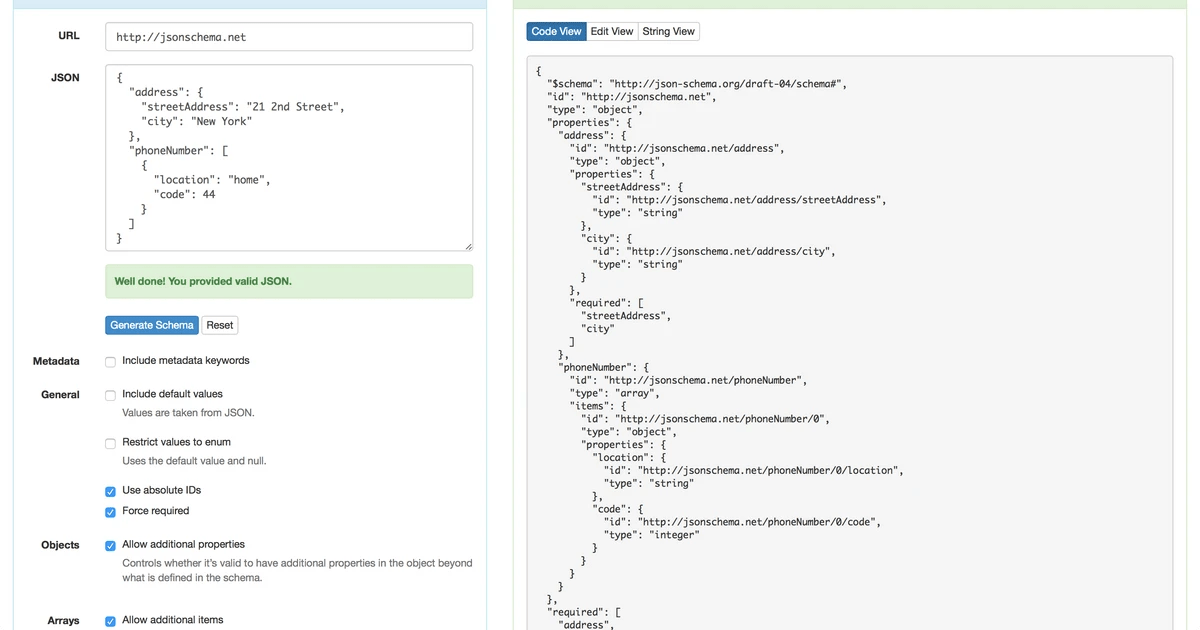Enable the Include default values option
Screen dimensions: 1200x630
tap(110, 394)
